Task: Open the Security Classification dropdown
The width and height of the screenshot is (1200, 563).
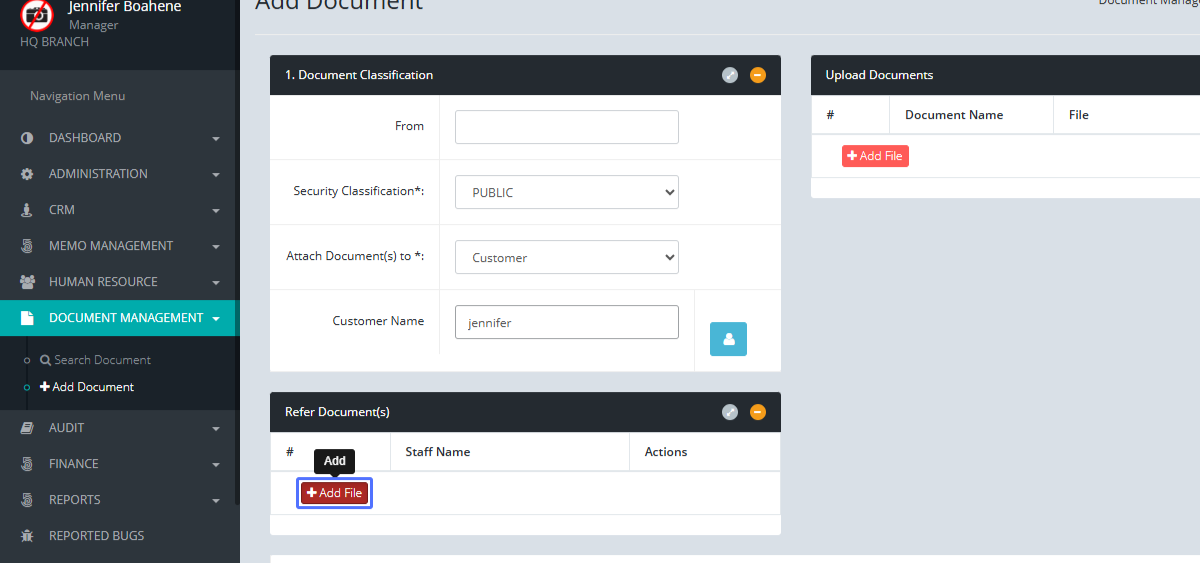Action: [566, 192]
